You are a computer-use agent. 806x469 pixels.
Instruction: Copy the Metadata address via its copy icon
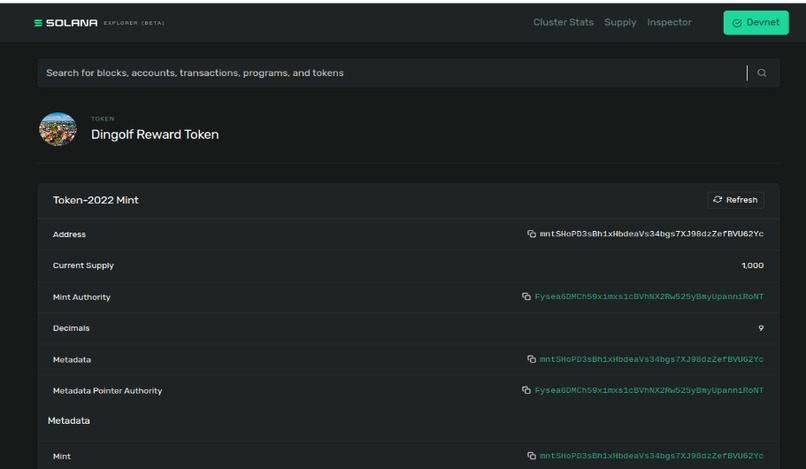click(532, 359)
